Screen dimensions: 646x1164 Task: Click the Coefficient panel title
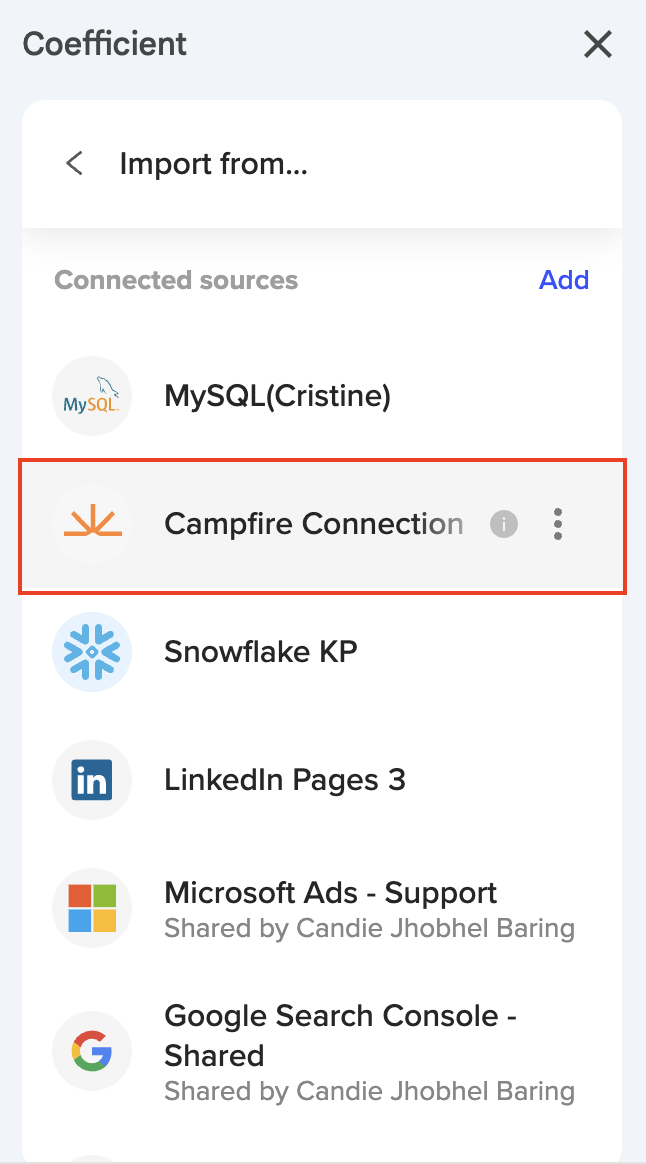click(x=105, y=44)
